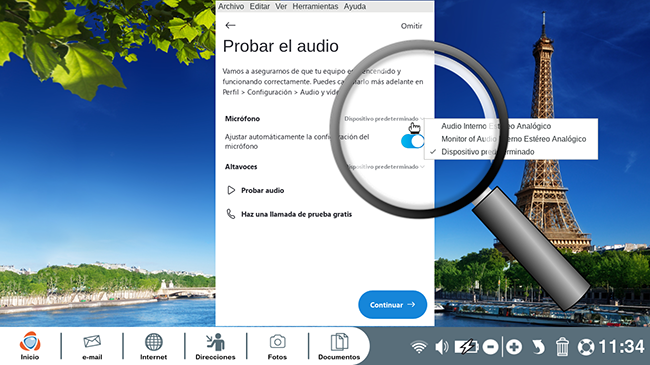
Task: Open the e-mail taskbar icon
Action: click(92, 346)
